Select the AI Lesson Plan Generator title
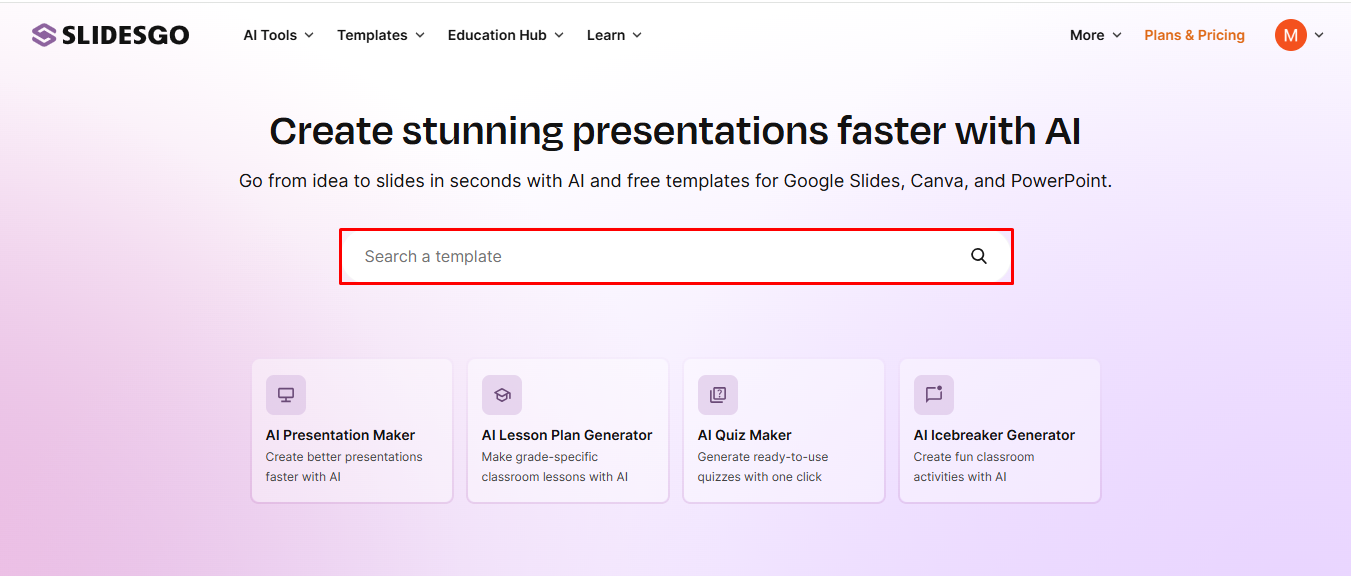Image resolution: width=1351 pixels, height=578 pixels. tap(567, 435)
